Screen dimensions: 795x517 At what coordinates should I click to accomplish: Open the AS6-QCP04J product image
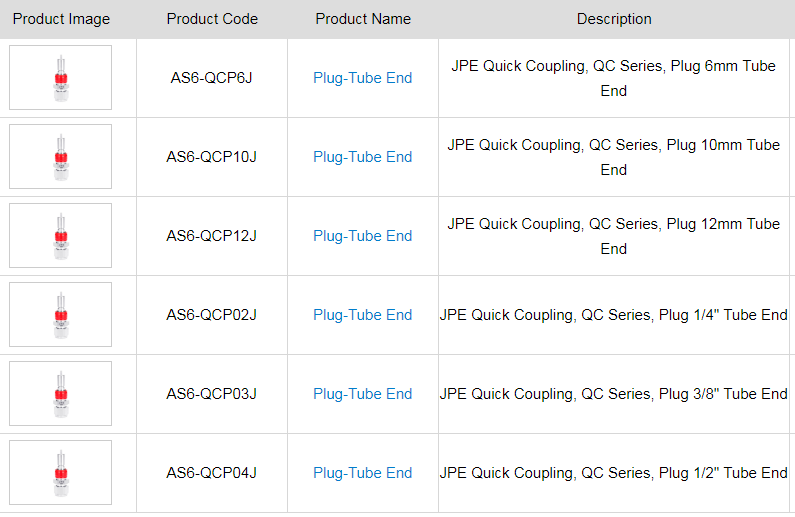pyautogui.click(x=61, y=473)
